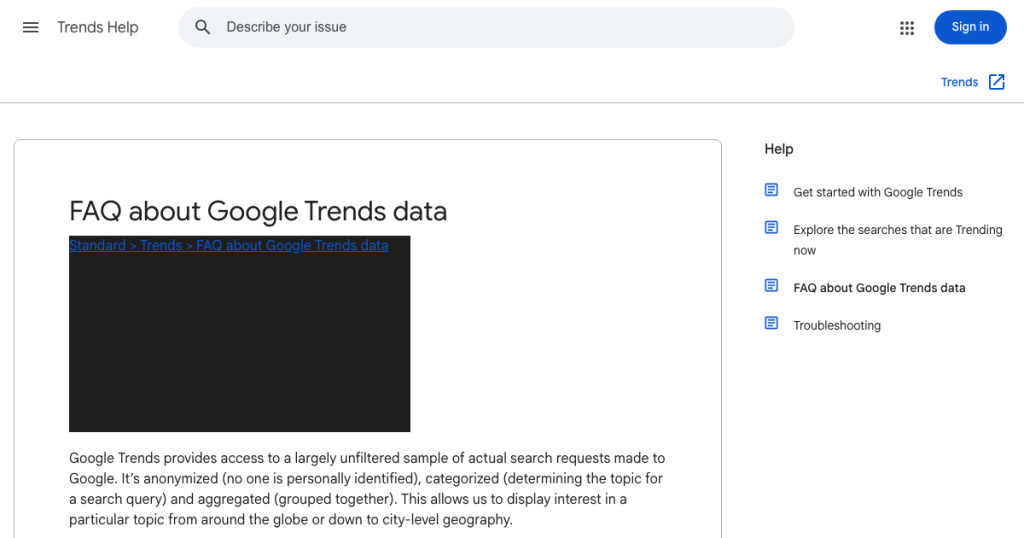Click the article icon beside Get started with Google Trends
The width and height of the screenshot is (1024, 538).
[771, 190]
